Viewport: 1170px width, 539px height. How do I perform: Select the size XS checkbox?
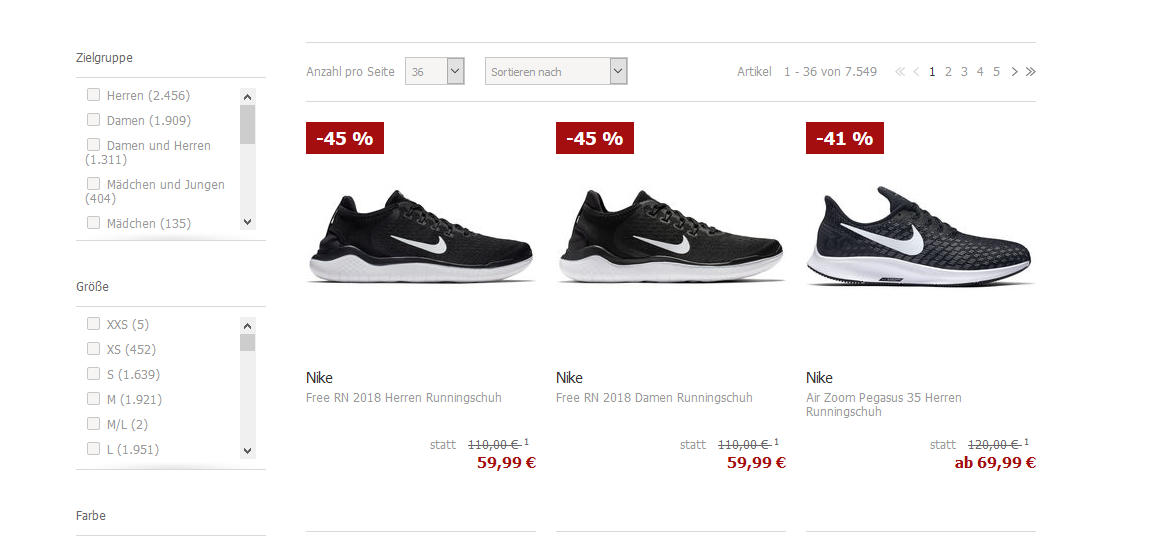coord(94,349)
